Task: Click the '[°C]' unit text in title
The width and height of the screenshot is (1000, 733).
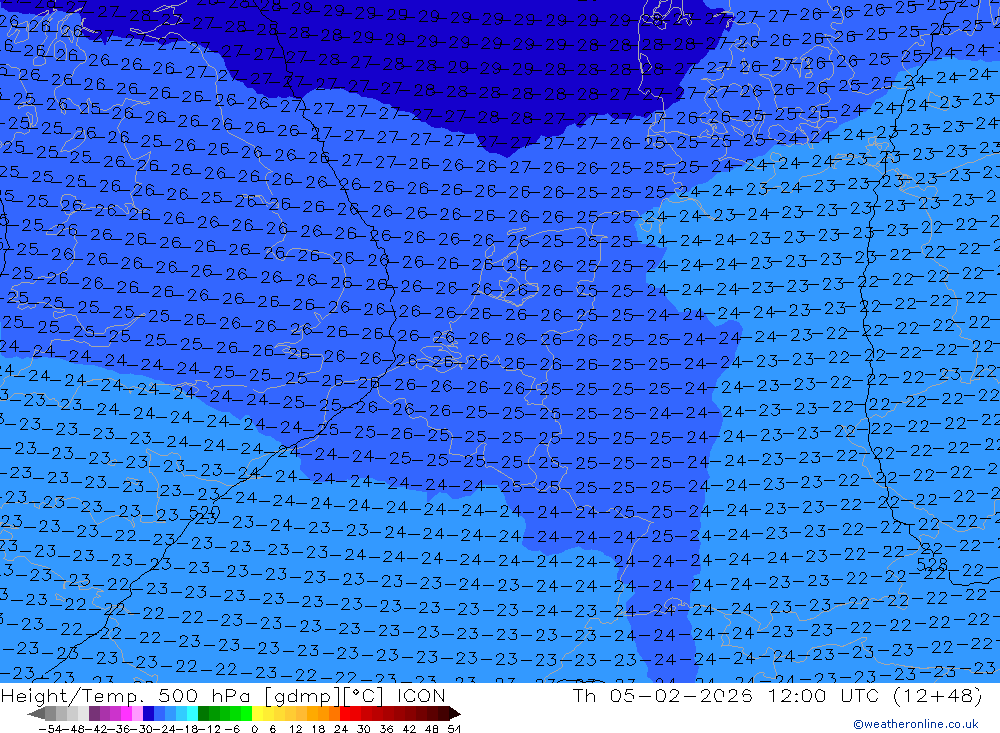Action: pos(364,697)
